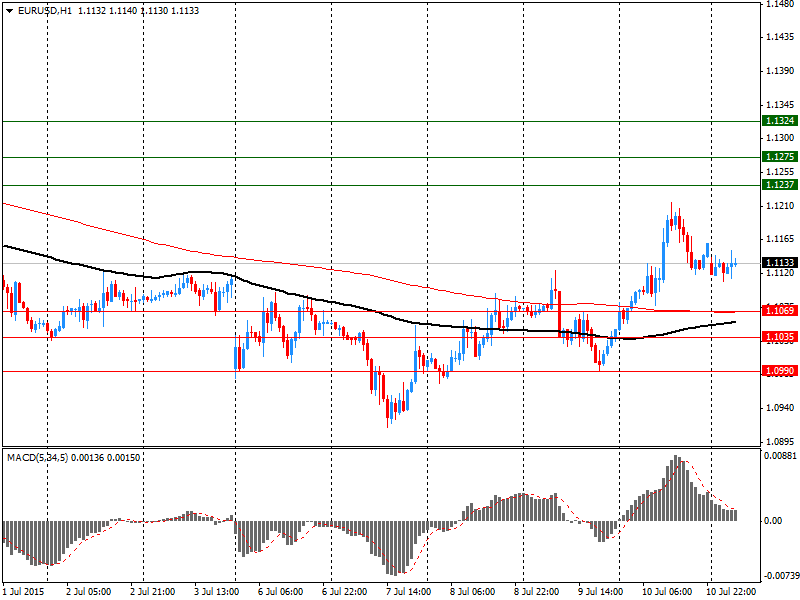
Task: Click the 1.1480 value on price axis
Action: click(x=780, y=4)
